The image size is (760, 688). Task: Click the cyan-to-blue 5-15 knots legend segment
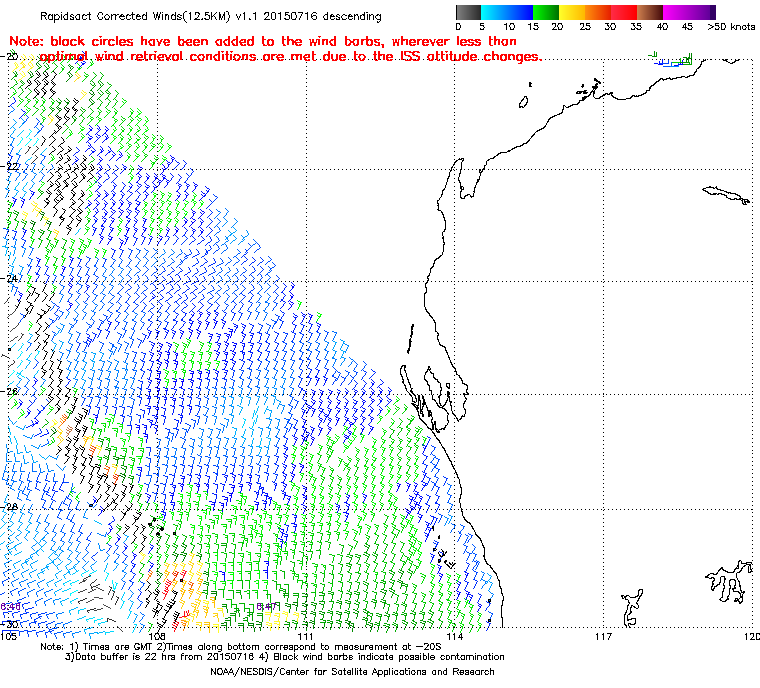pyautogui.click(x=507, y=12)
